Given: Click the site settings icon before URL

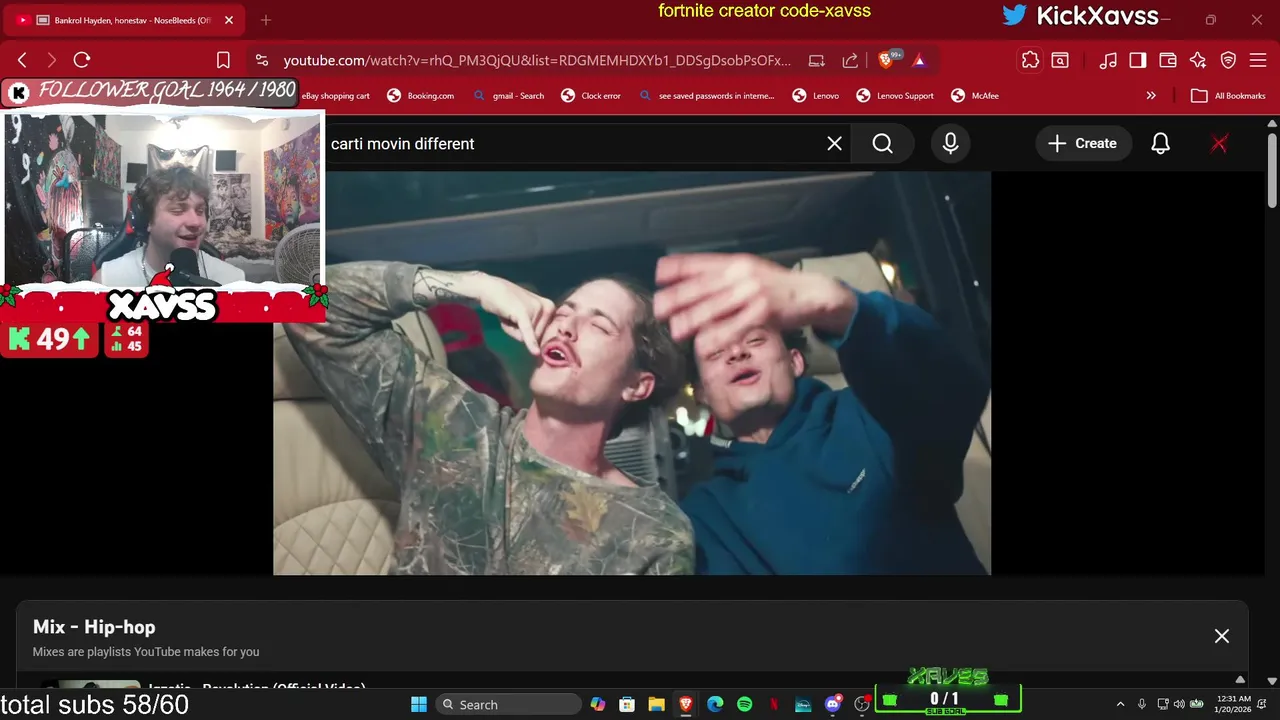Looking at the screenshot, I should click(x=261, y=61).
